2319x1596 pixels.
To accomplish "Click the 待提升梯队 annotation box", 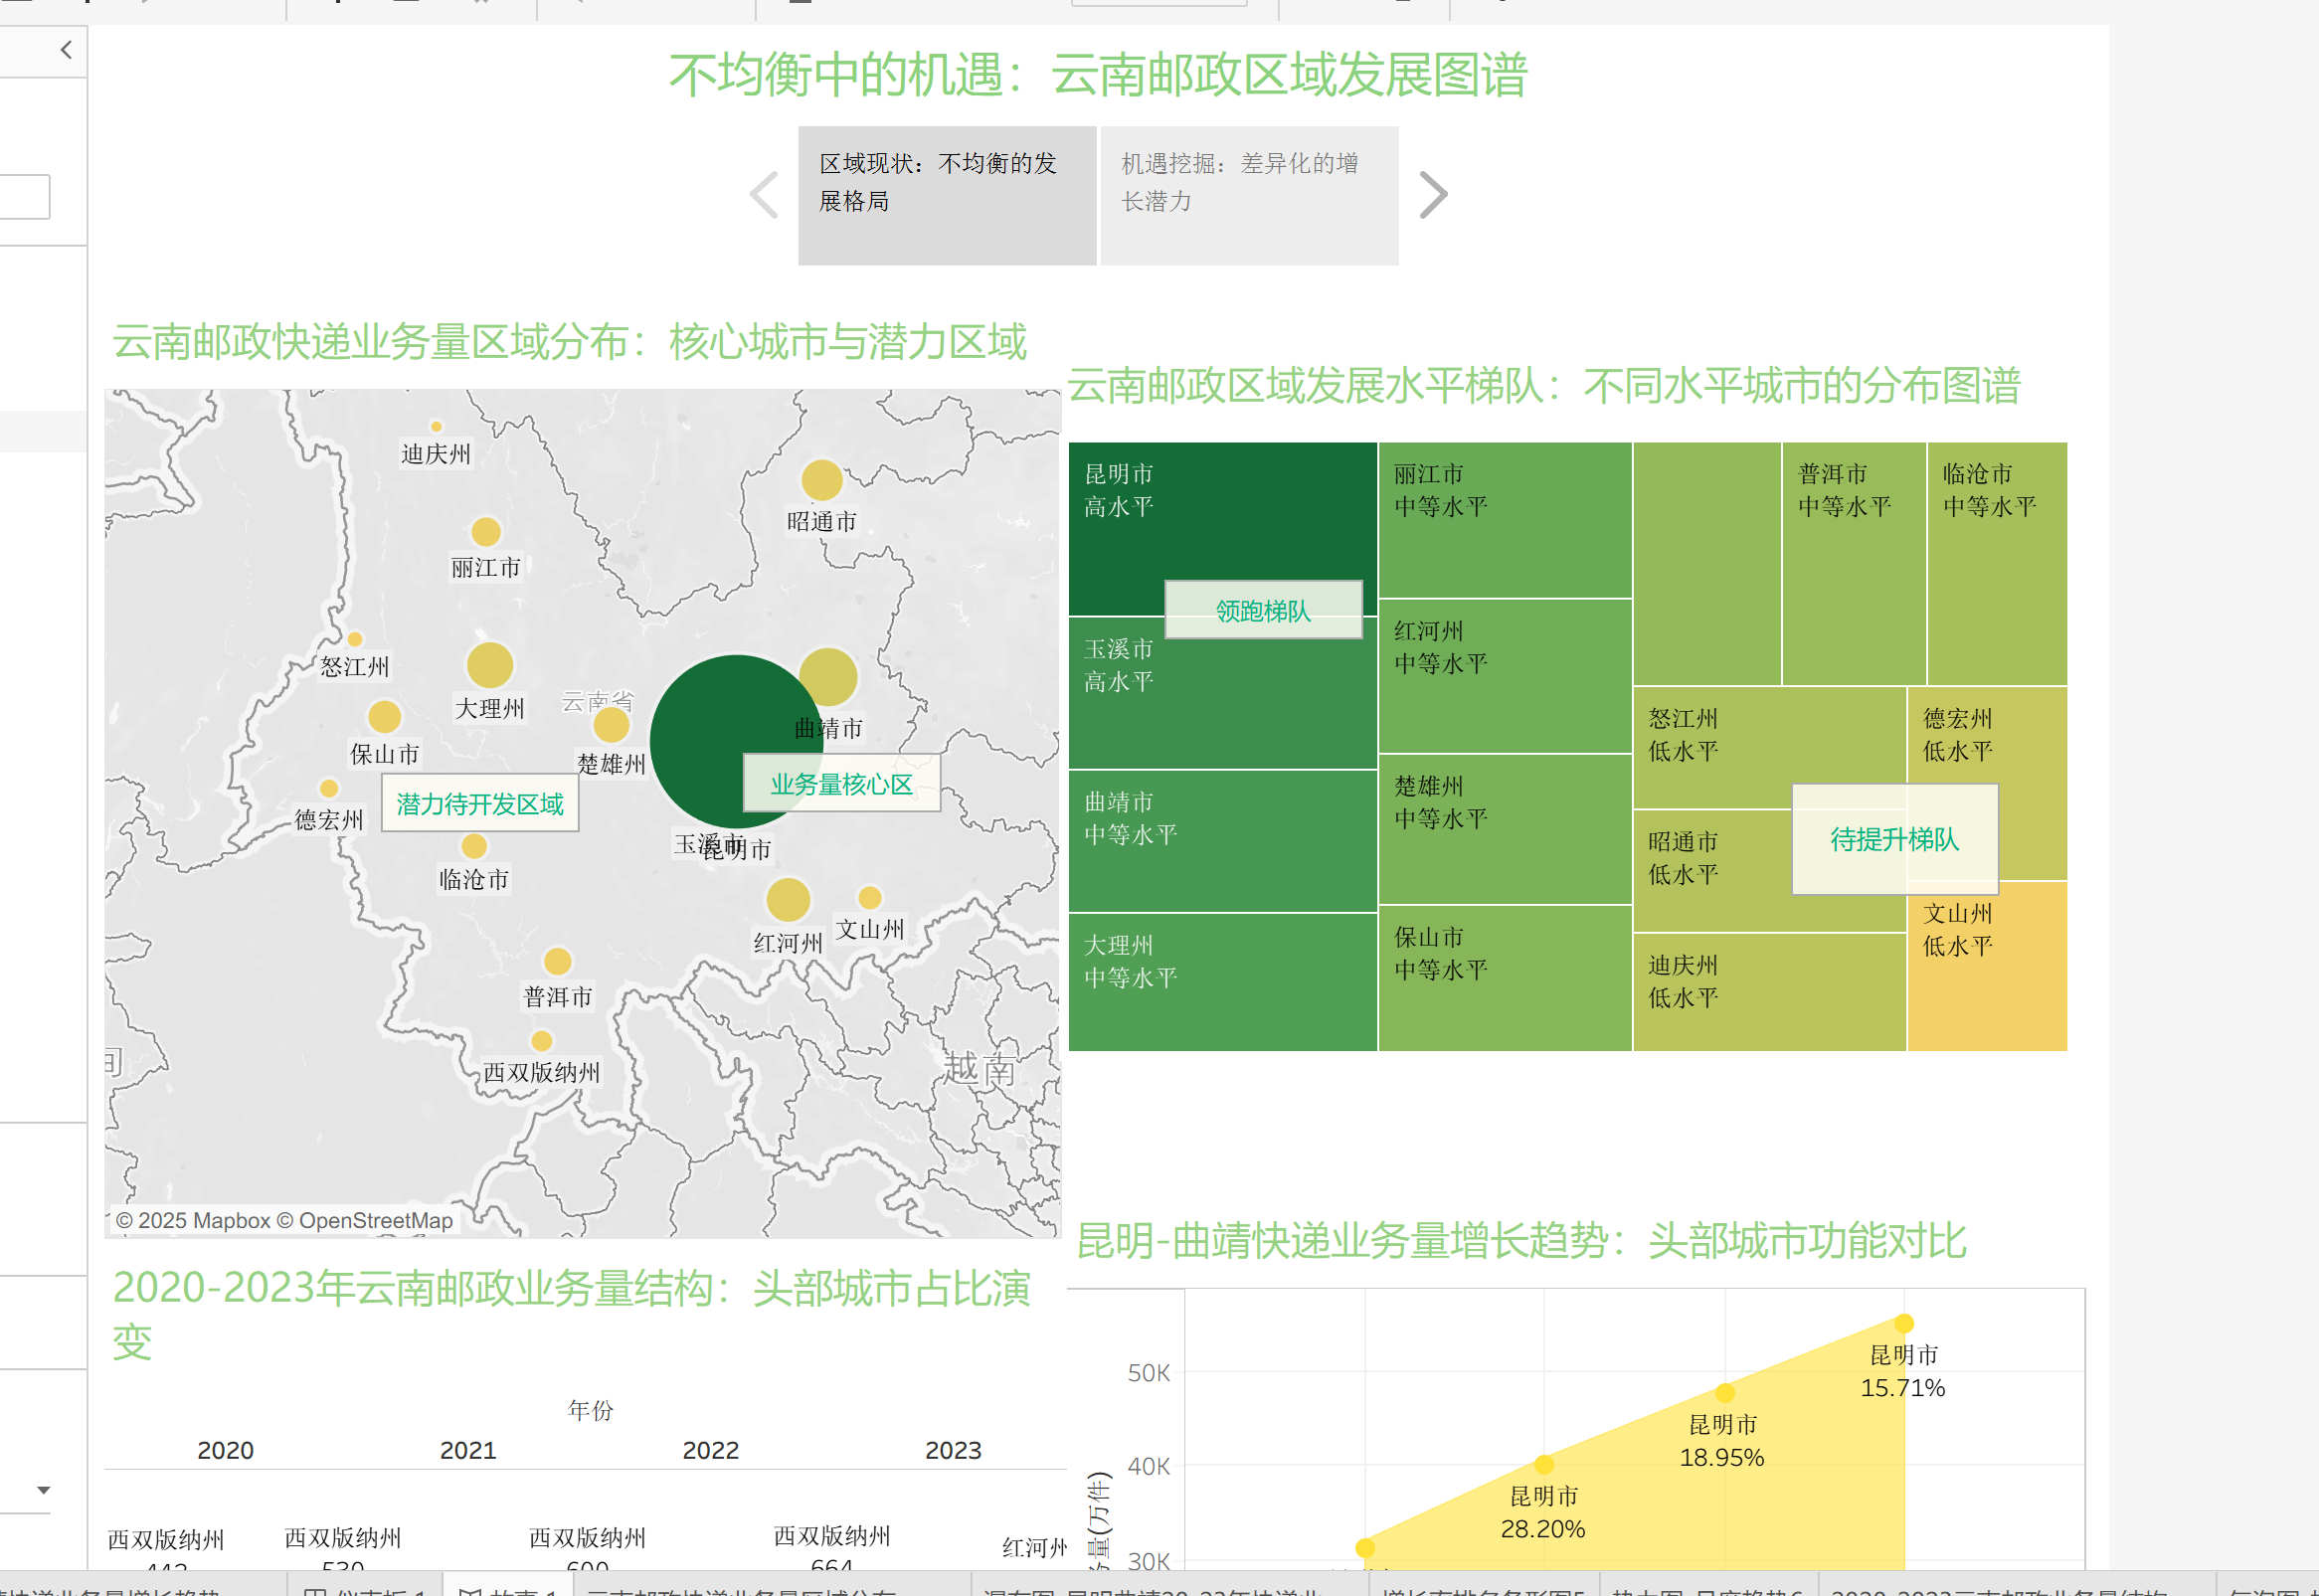I will point(1894,839).
